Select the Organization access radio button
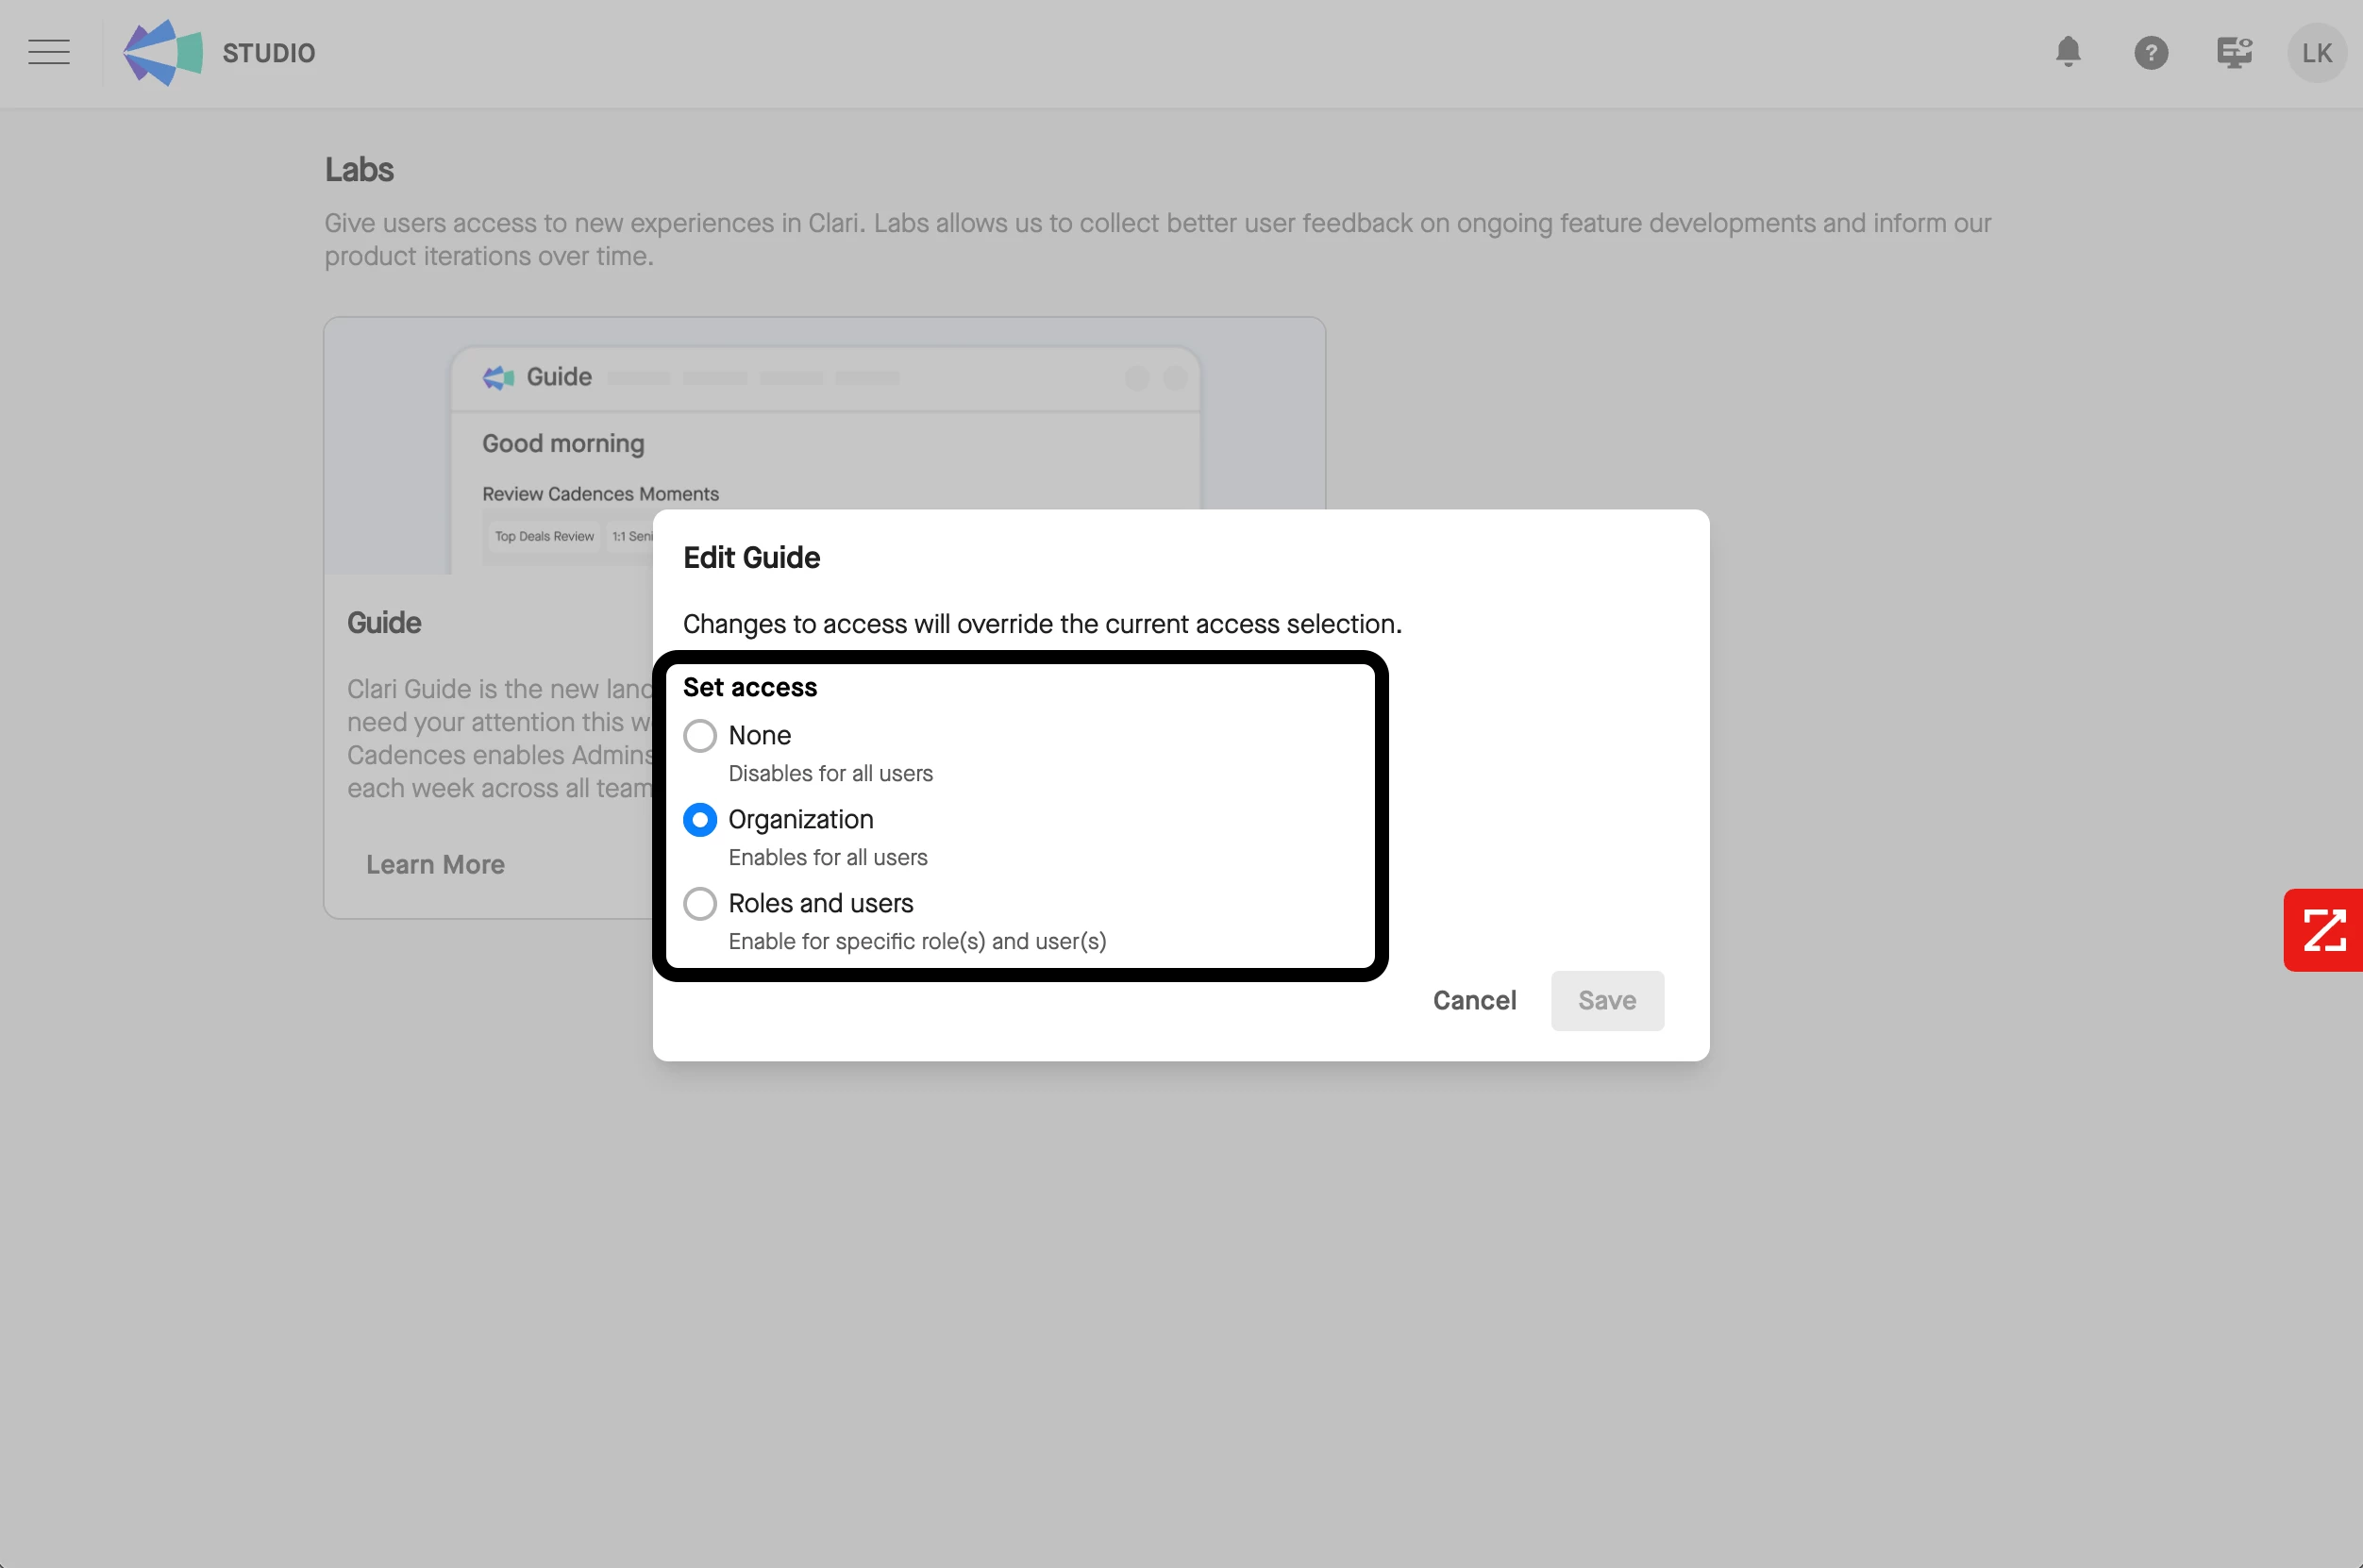This screenshot has height=1568, width=2363. point(700,820)
